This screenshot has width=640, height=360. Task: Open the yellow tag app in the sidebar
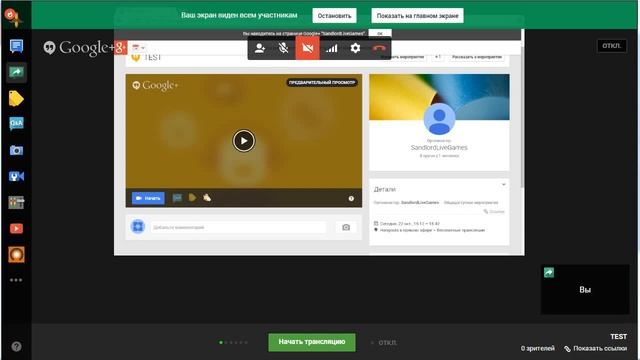tap(16, 99)
